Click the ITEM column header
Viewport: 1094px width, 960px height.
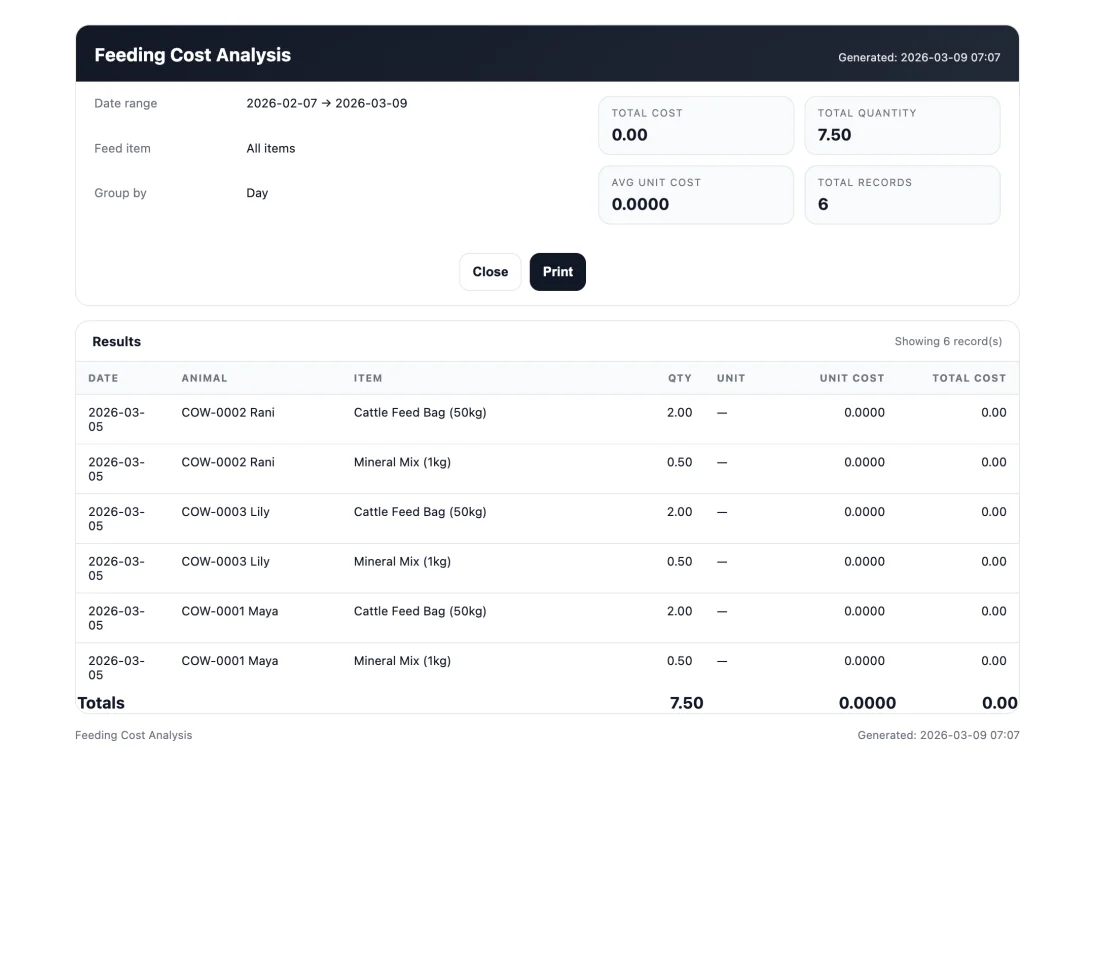[x=368, y=378]
